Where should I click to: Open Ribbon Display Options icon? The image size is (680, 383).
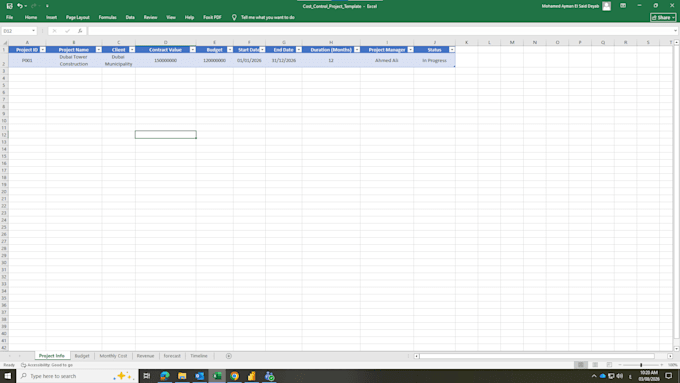[x=623, y=6]
